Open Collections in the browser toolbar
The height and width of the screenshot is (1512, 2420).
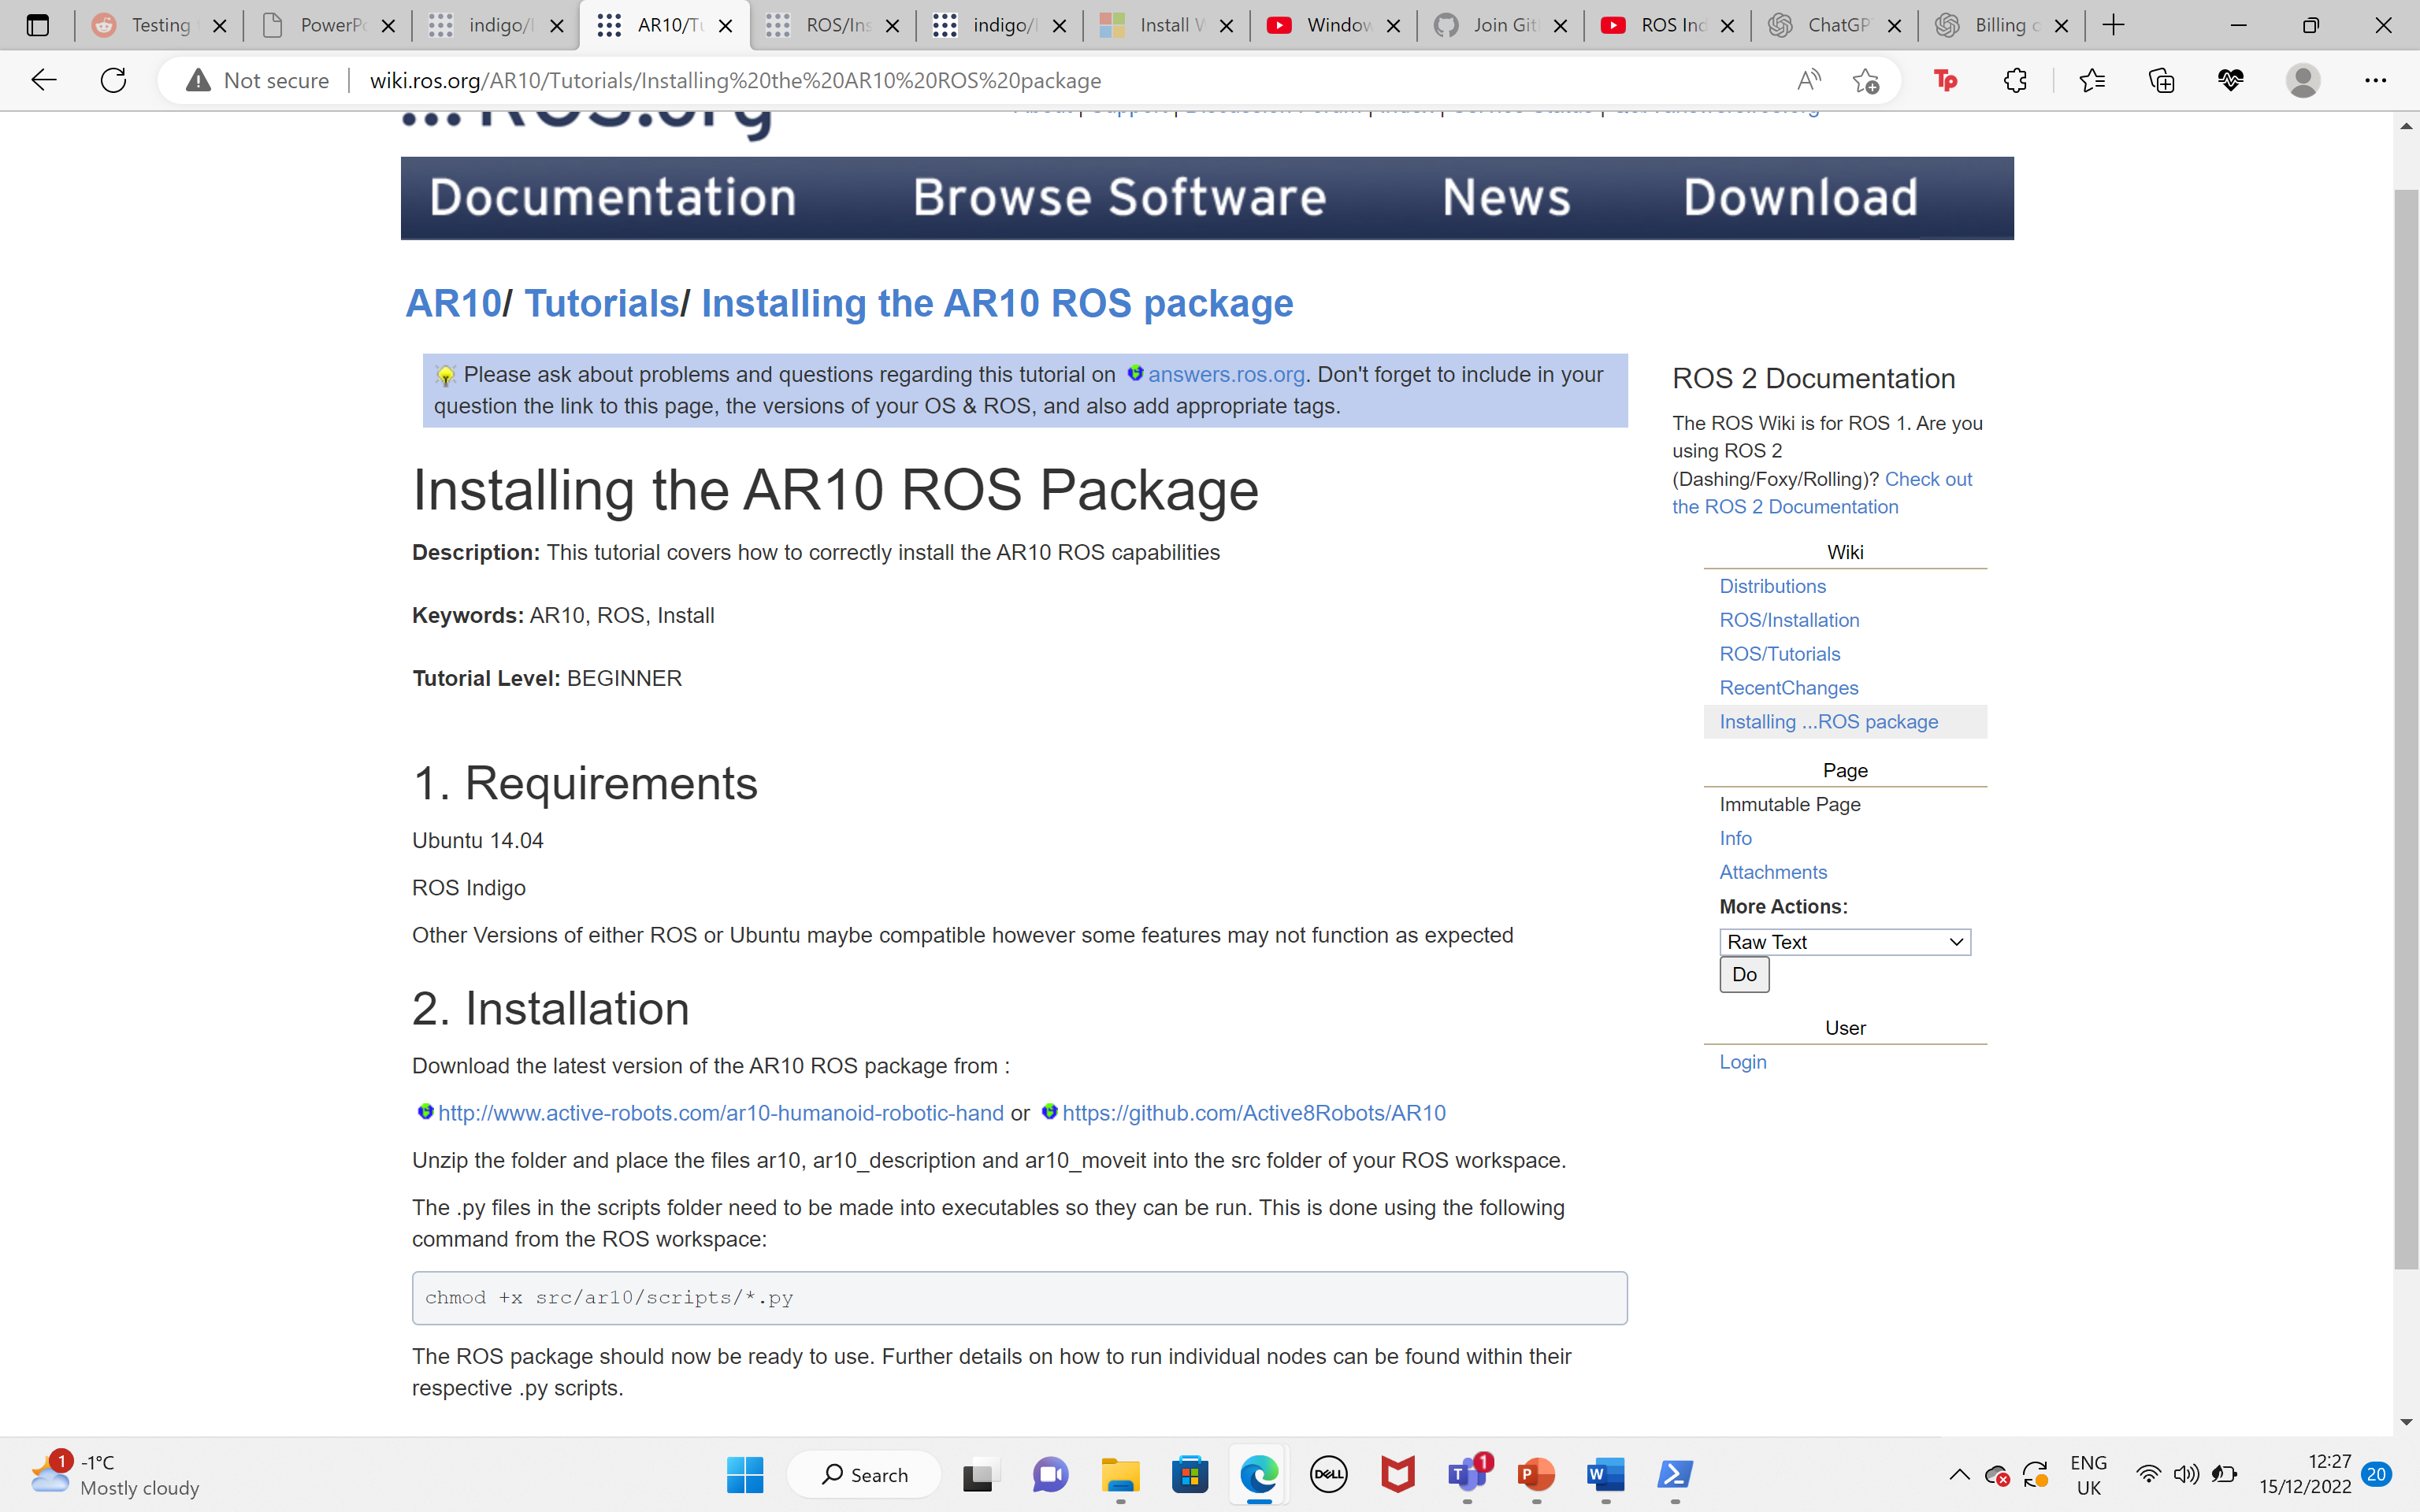(x=2162, y=80)
